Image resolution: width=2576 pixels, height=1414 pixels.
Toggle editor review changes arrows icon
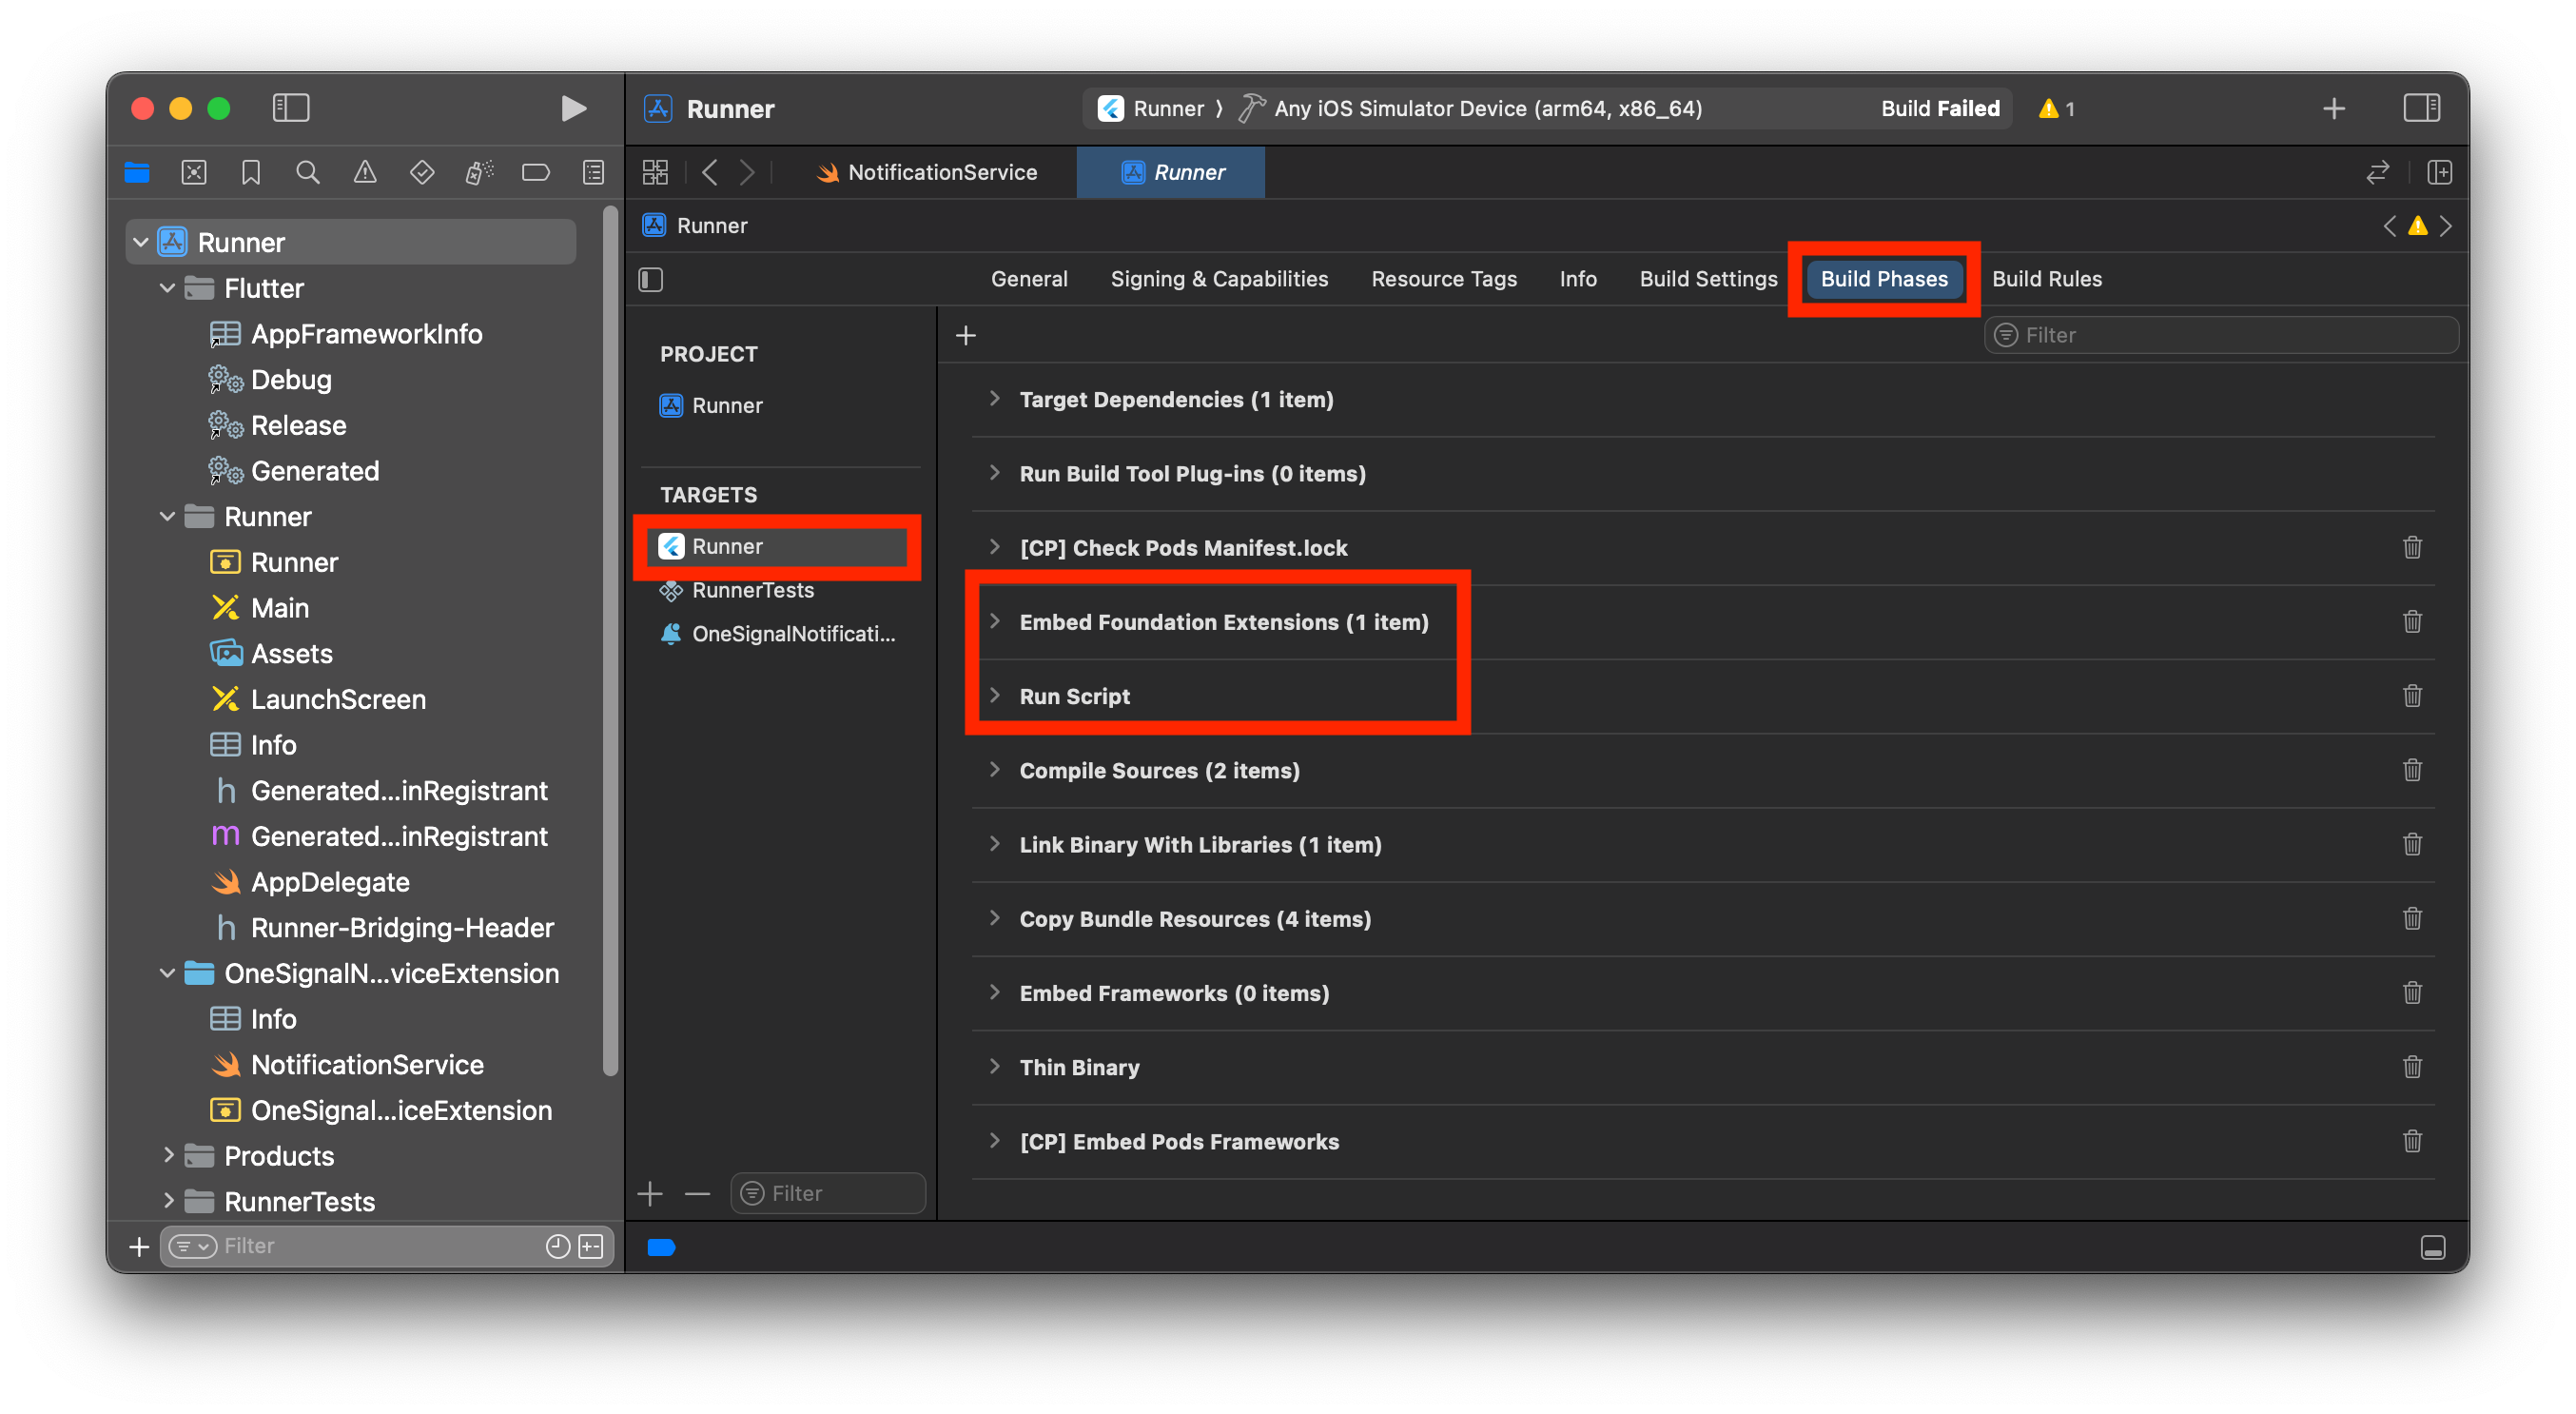(x=2377, y=172)
